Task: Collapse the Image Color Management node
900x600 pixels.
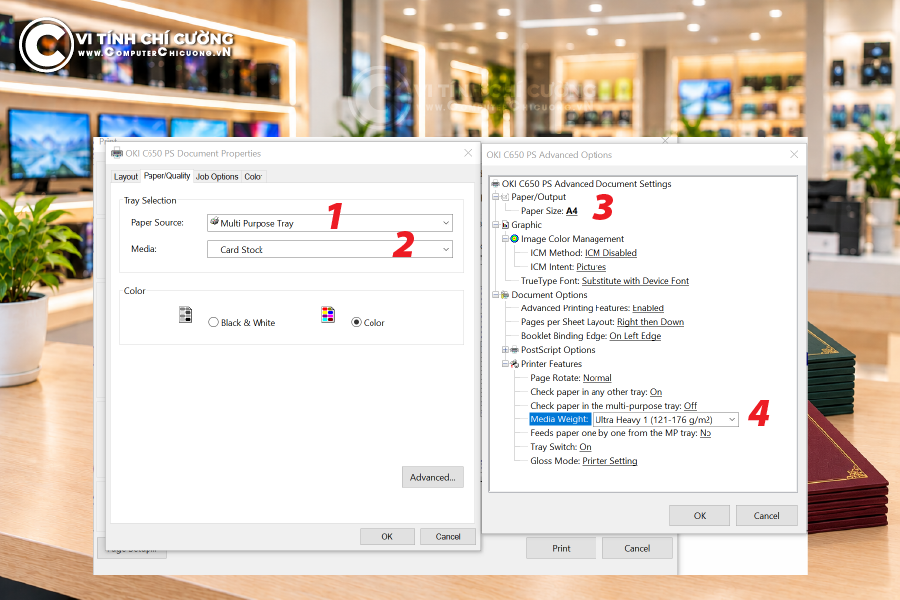Action: click(x=505, y=239)
